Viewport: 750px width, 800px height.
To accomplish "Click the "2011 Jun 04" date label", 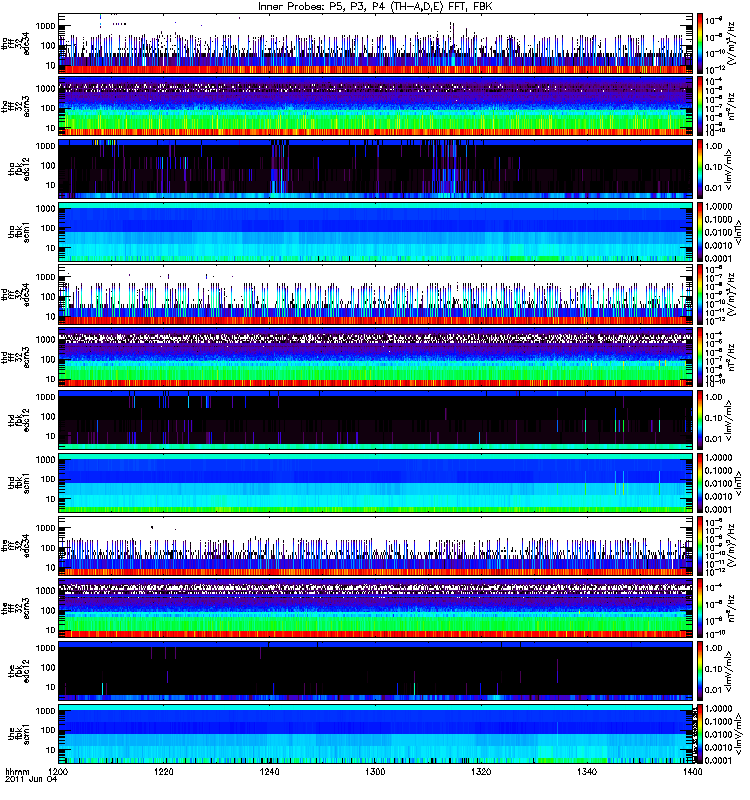I will (x=31, y=779).
